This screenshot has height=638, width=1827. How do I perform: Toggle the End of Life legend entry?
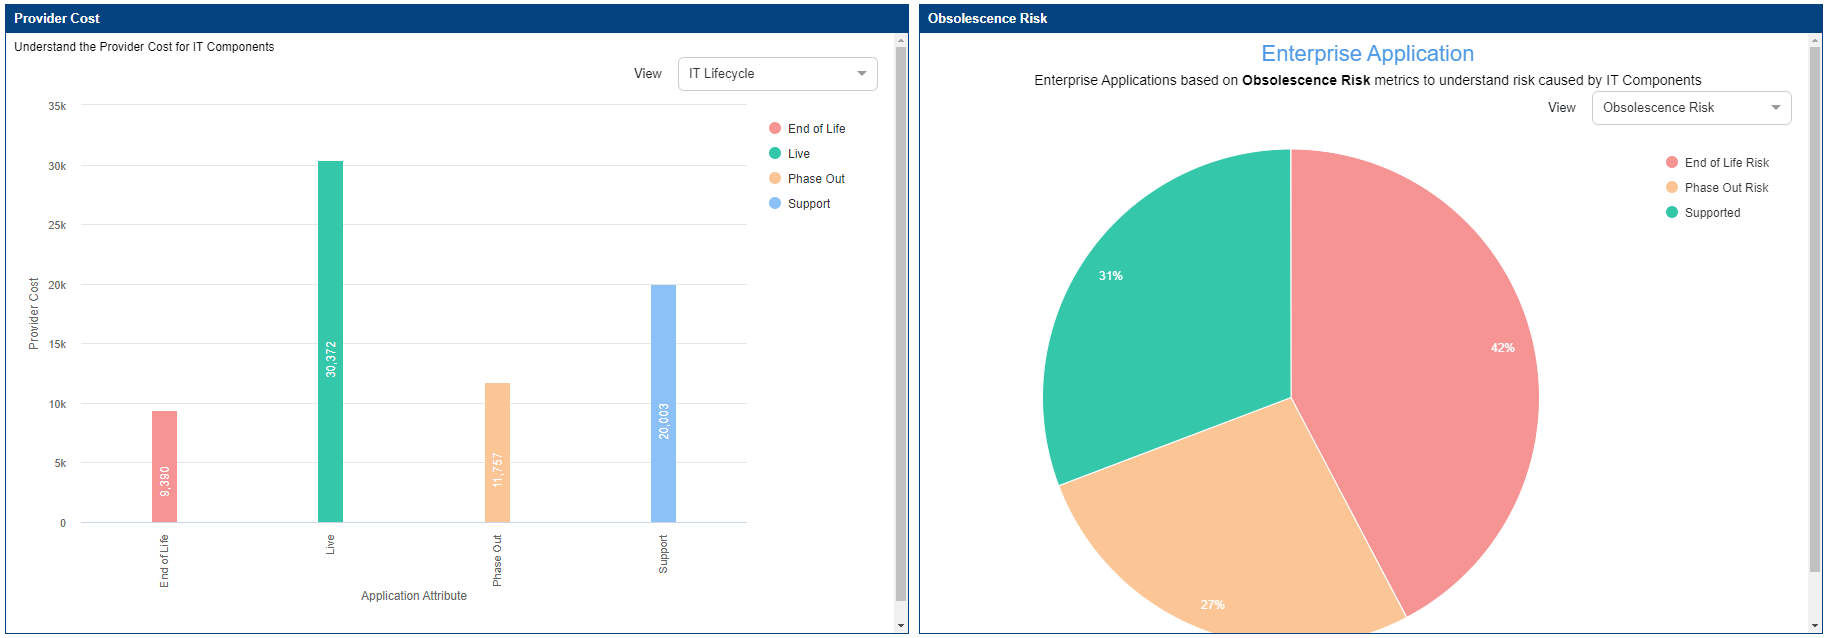[807, 128]
